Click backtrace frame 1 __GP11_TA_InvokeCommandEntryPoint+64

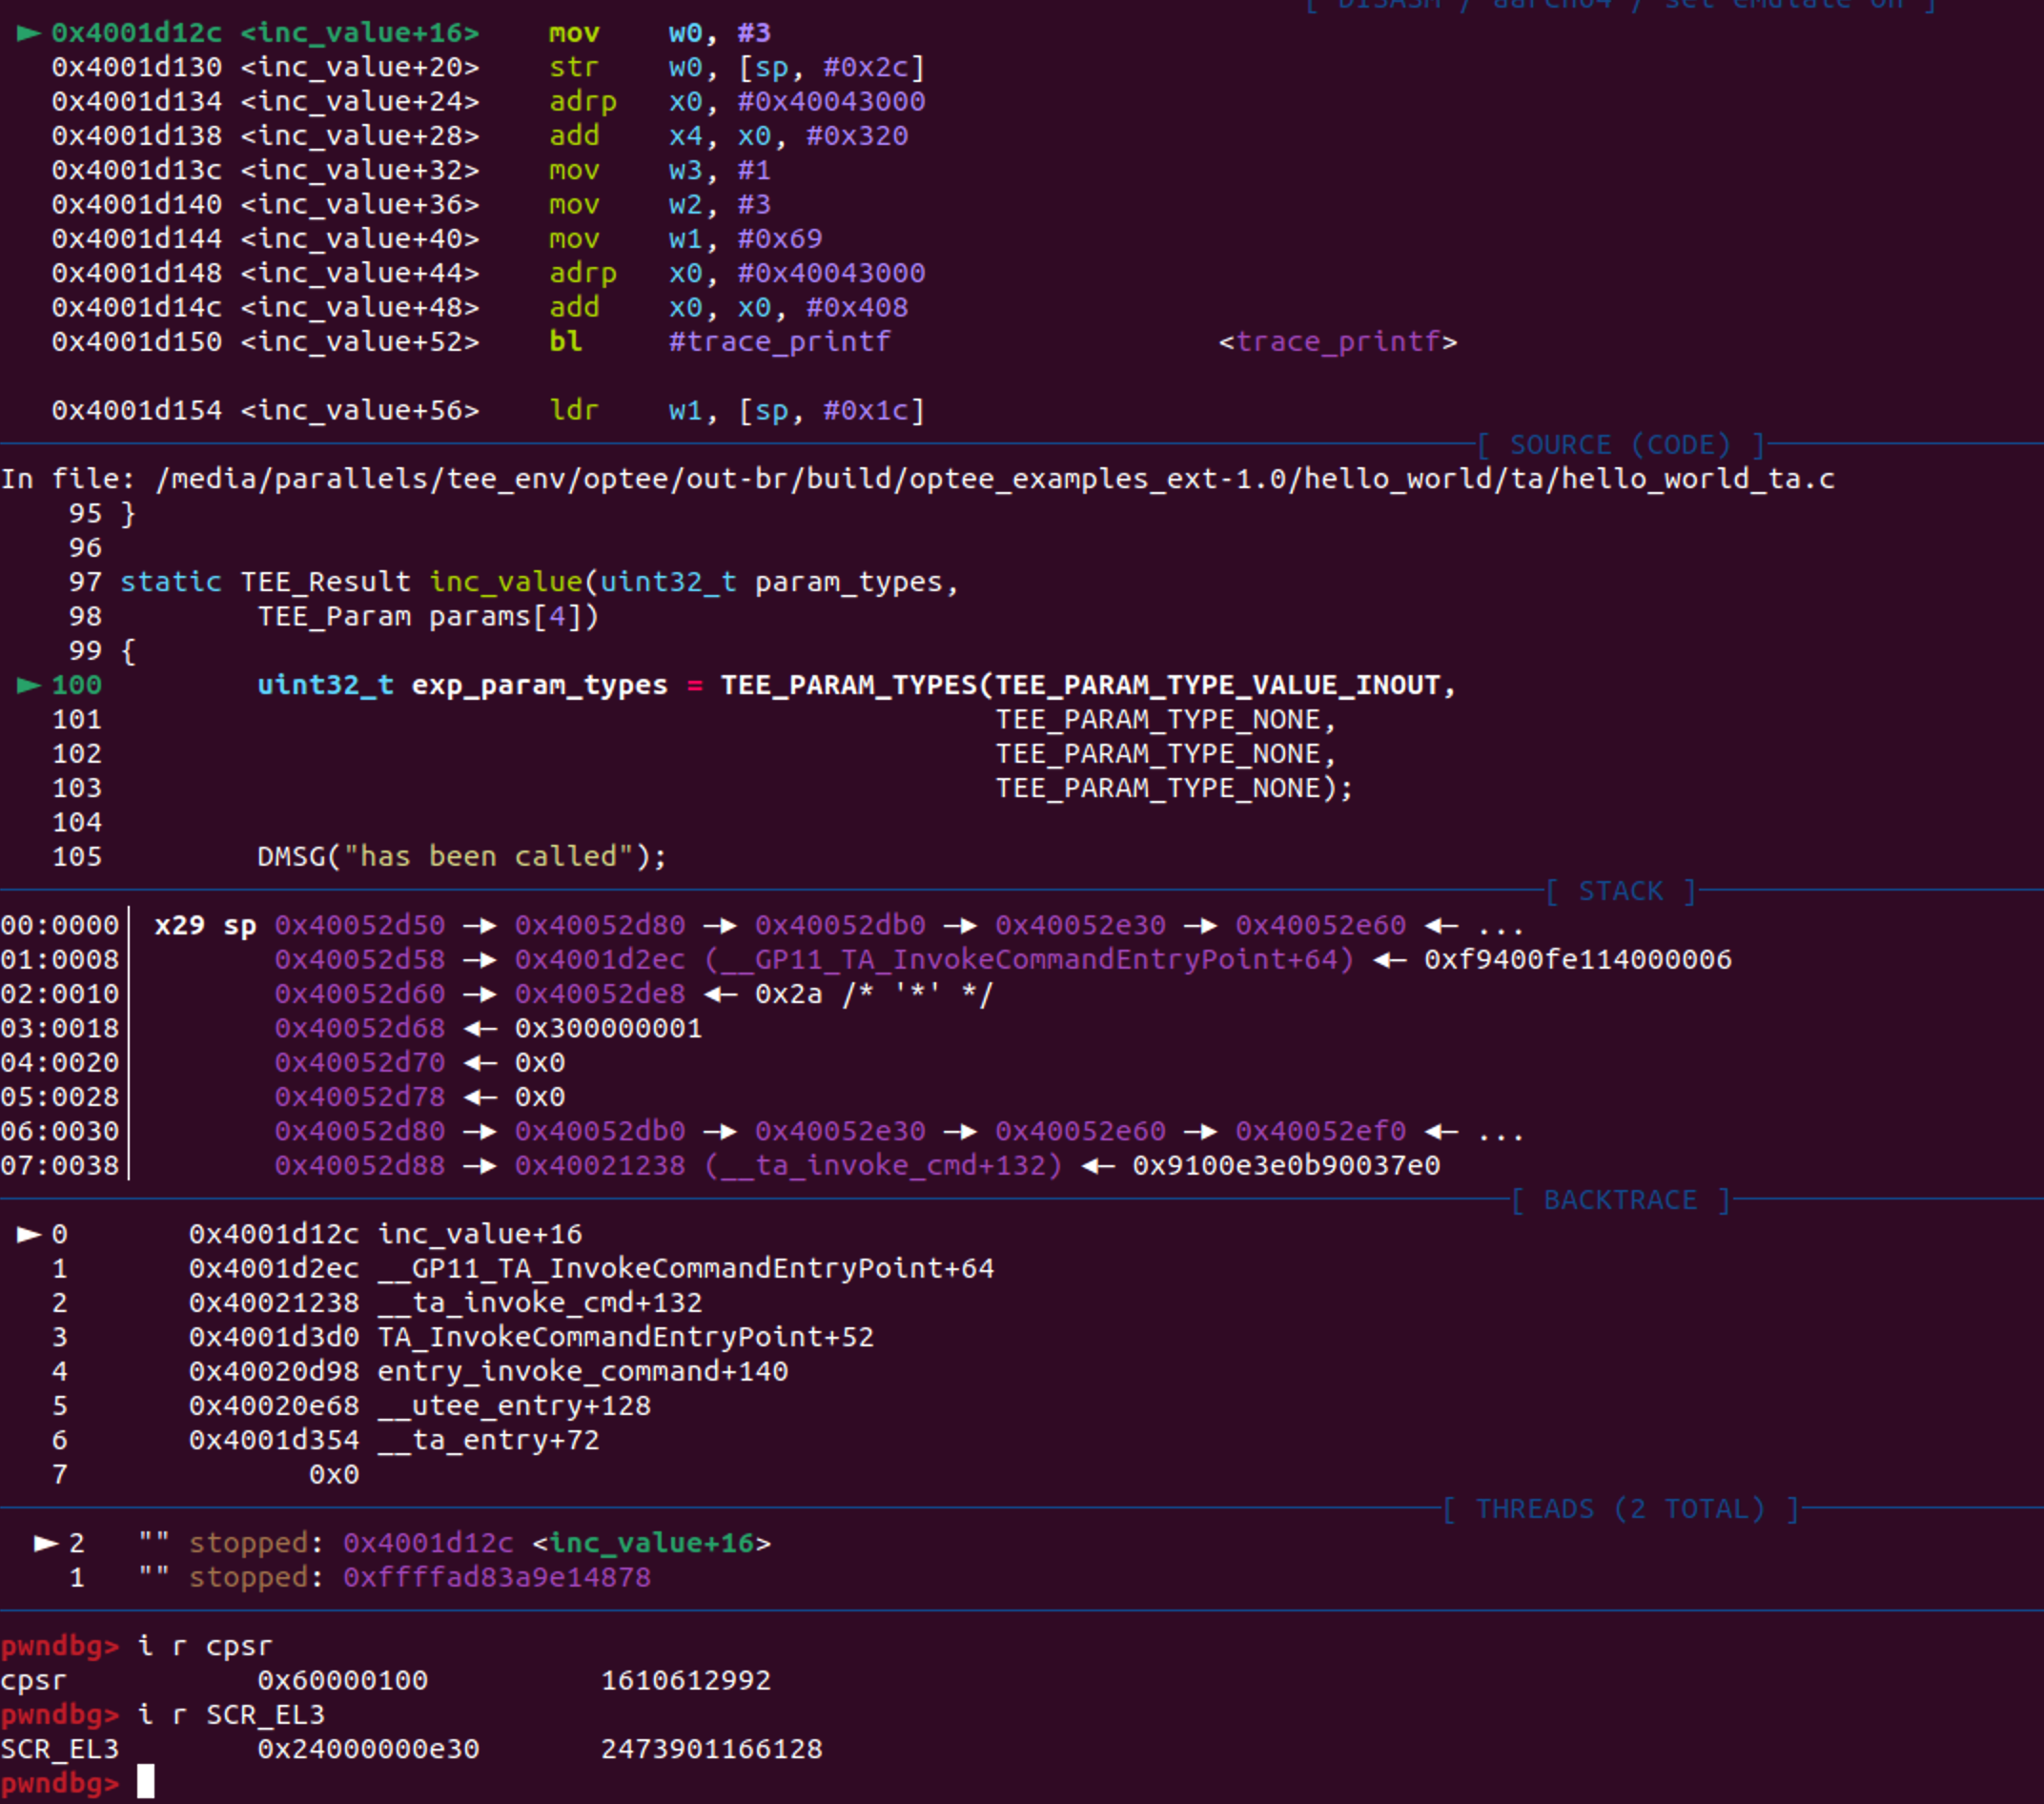tap(591, 1268)
